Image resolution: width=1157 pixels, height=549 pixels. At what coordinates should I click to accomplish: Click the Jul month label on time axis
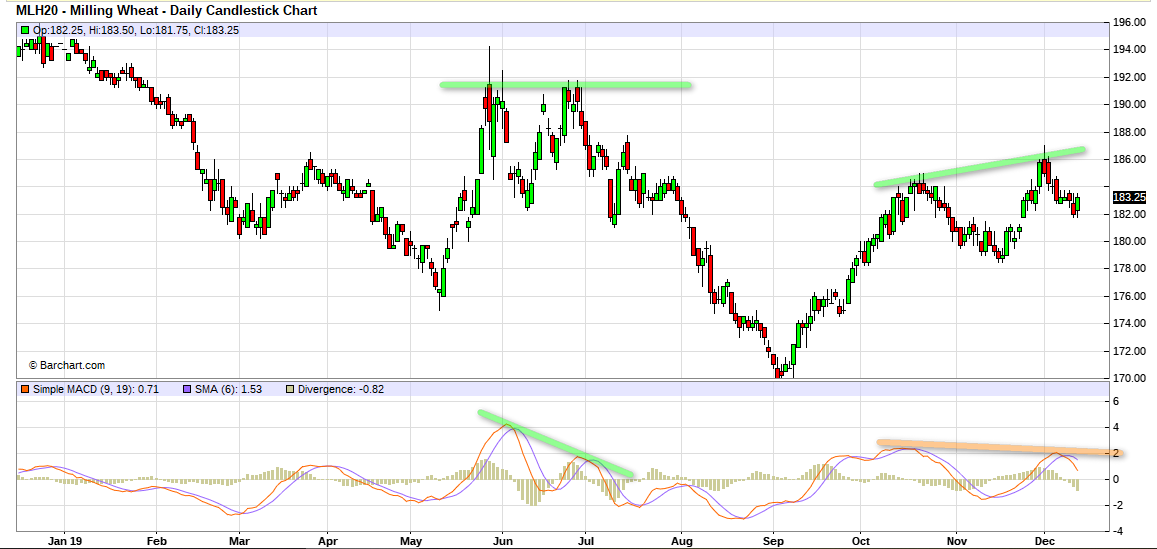[x=587, y=539]
